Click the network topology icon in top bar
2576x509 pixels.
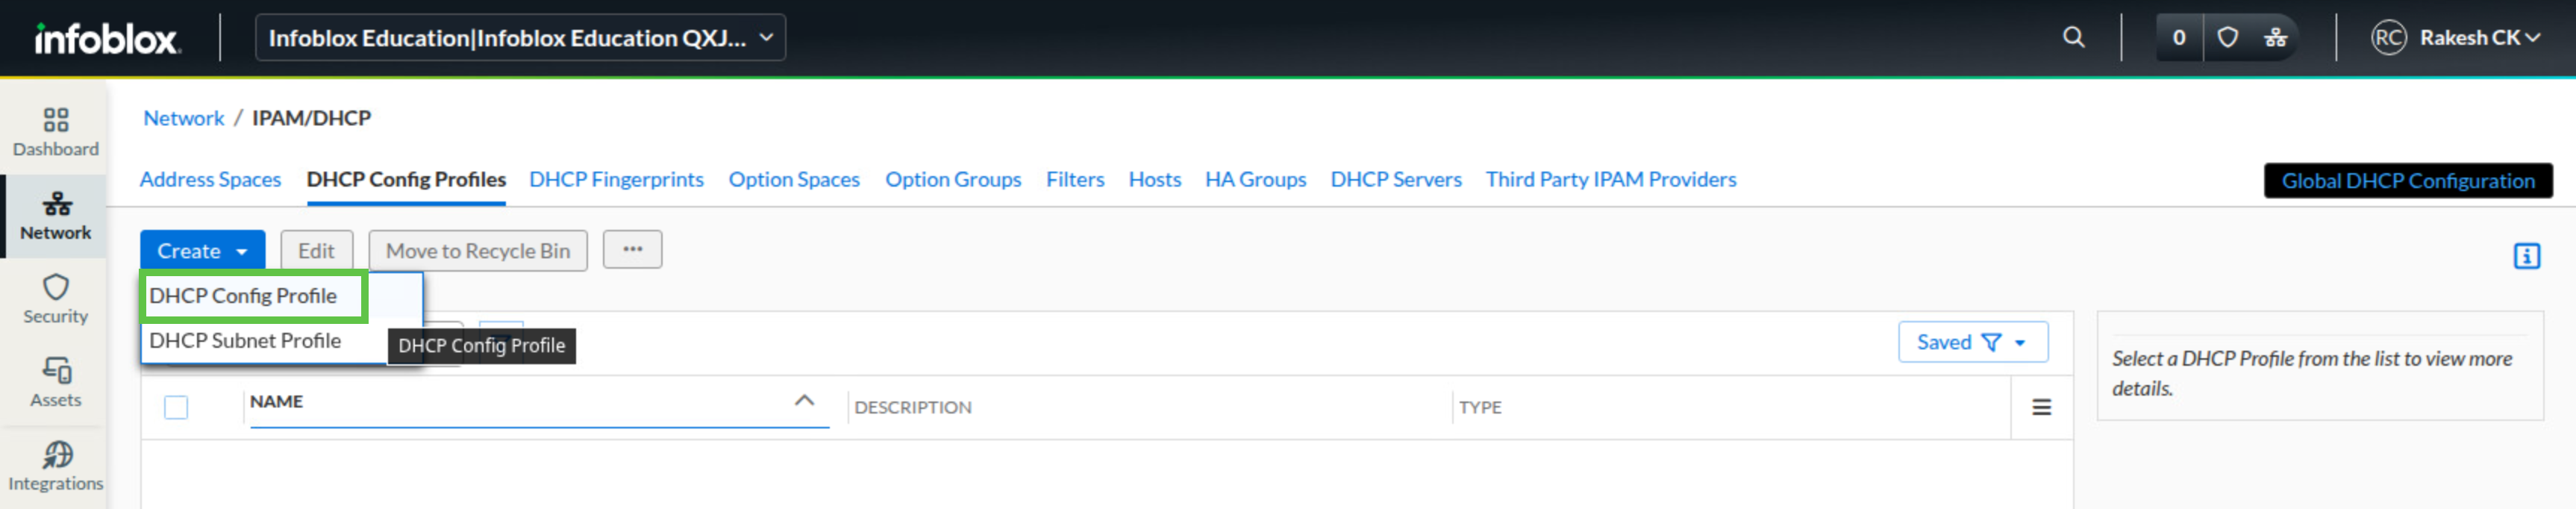pos(2276,38)
